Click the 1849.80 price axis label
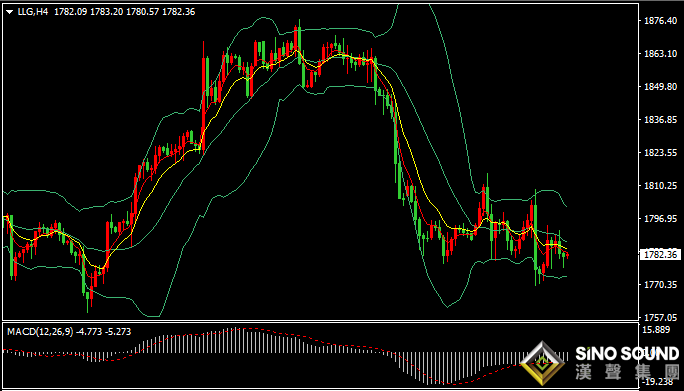 click(660, 86)
